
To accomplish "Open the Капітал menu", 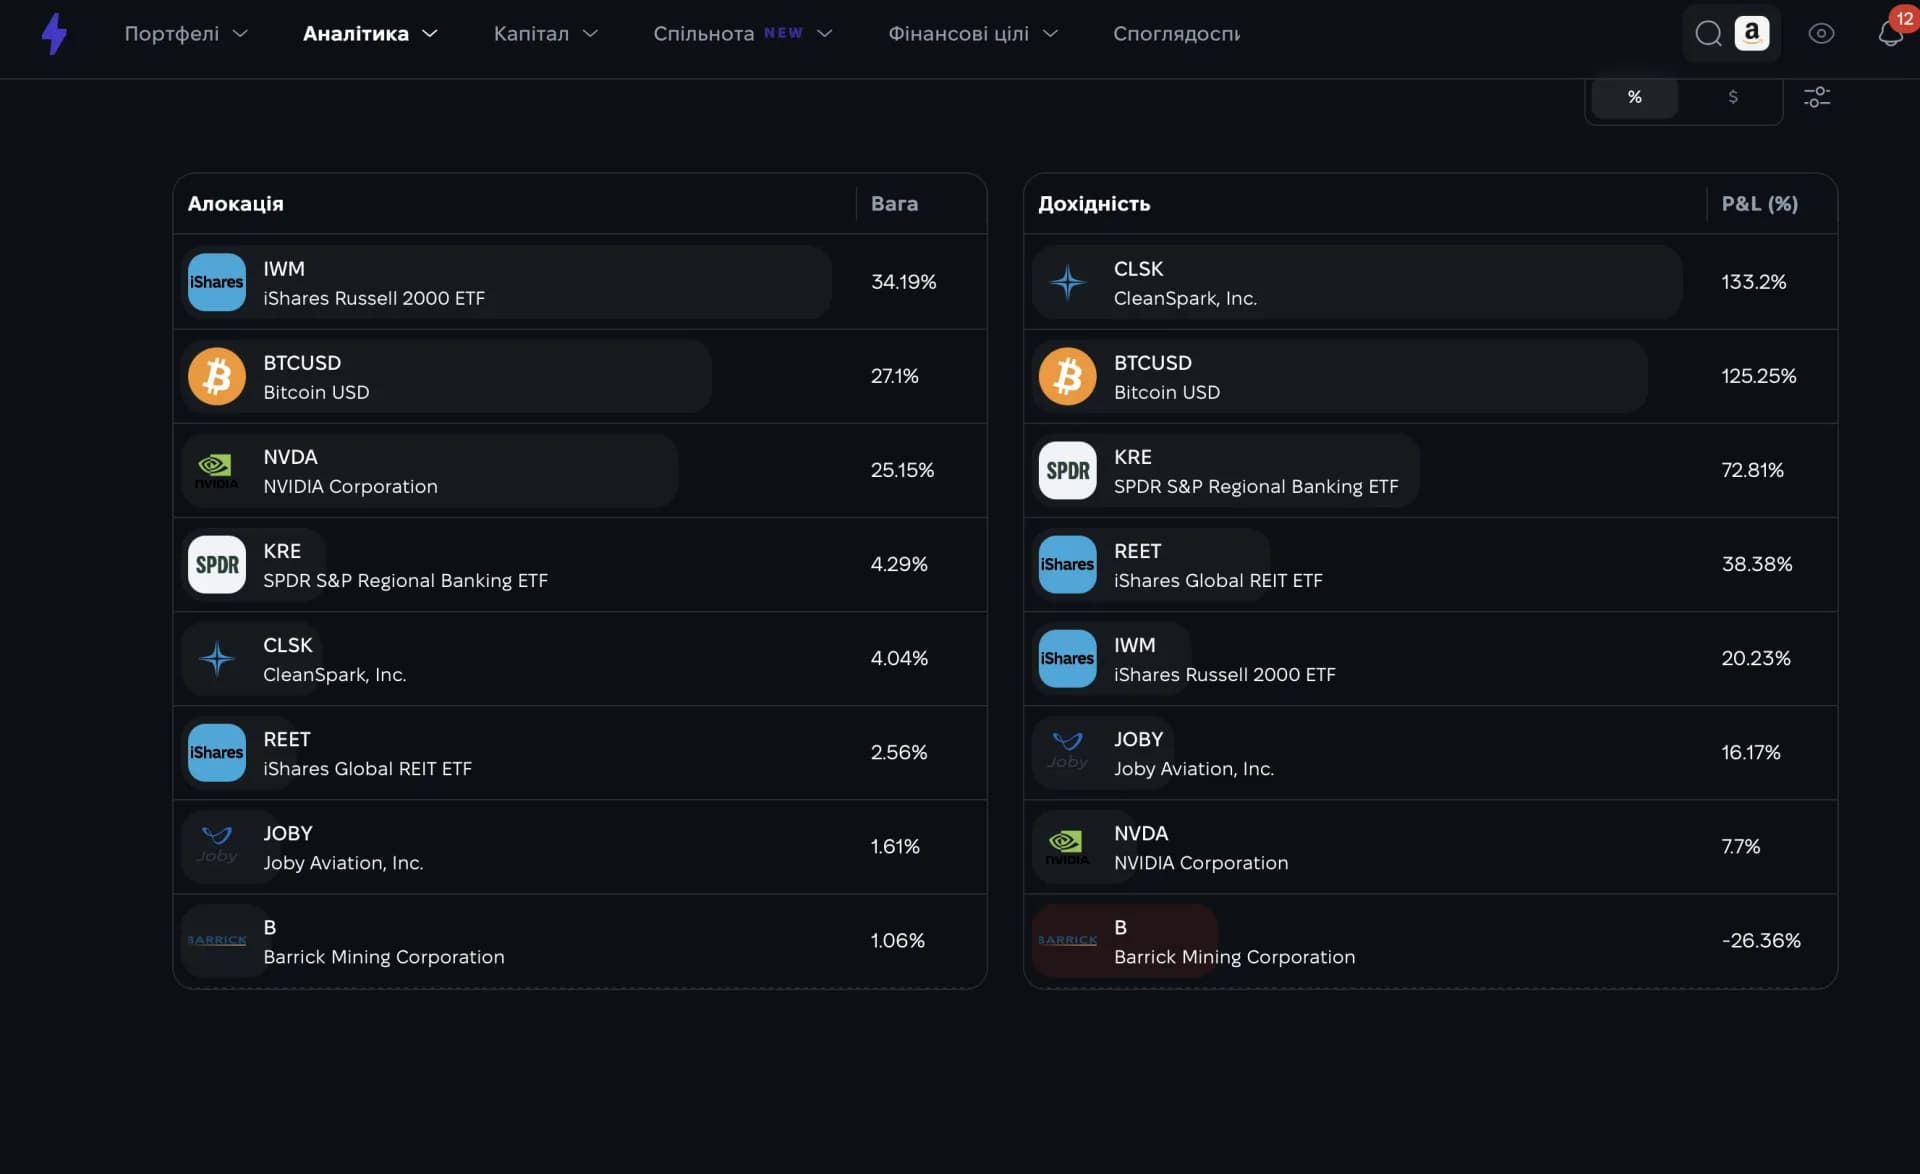I will 545,33.
